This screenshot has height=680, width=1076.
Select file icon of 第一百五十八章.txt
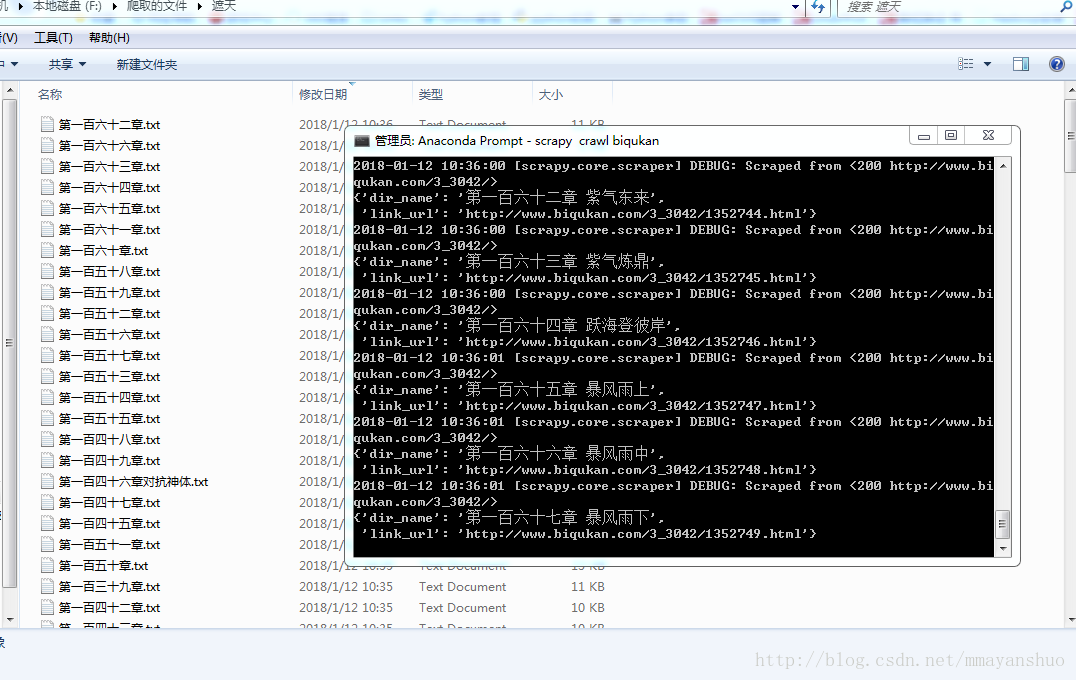[x=47, y=272]
